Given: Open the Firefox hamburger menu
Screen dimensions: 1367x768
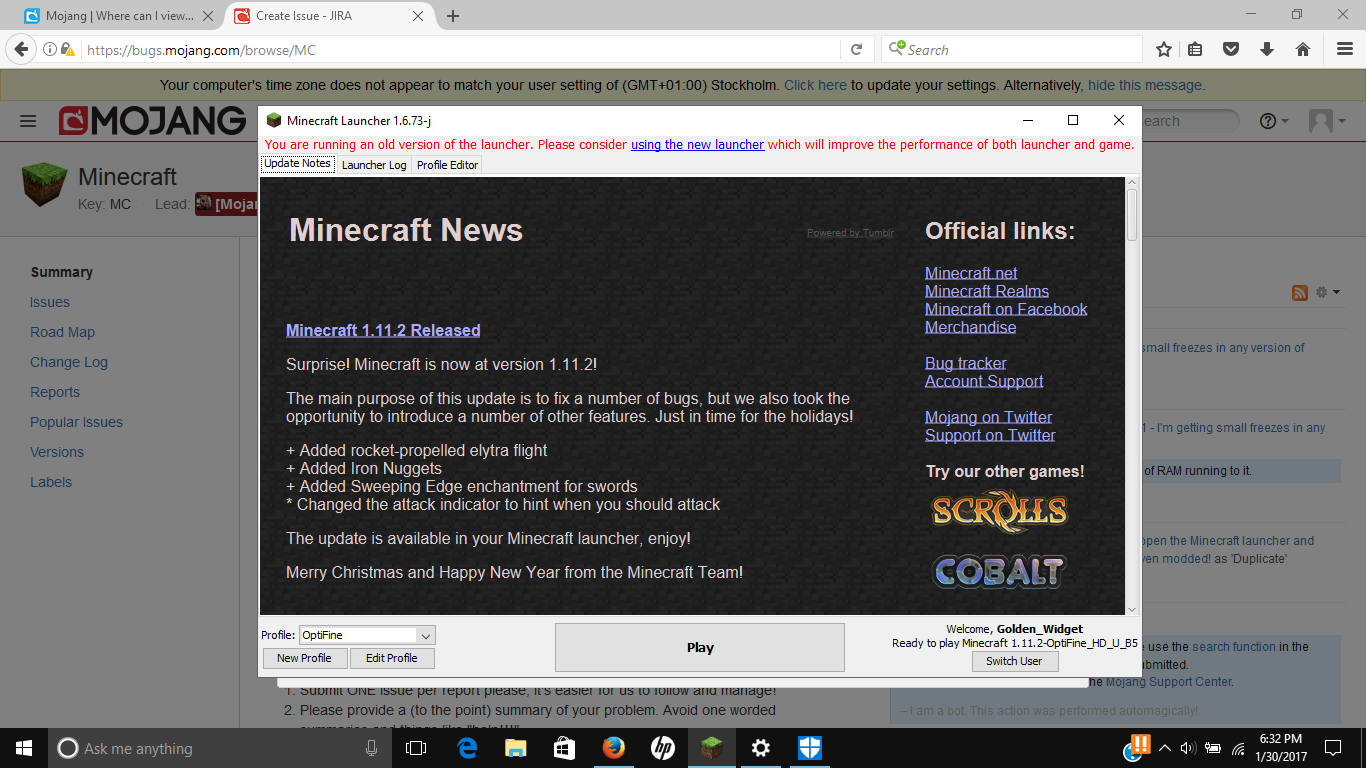Looking at the screenshot, I should pyautogui.click(x=1345, y=49).
